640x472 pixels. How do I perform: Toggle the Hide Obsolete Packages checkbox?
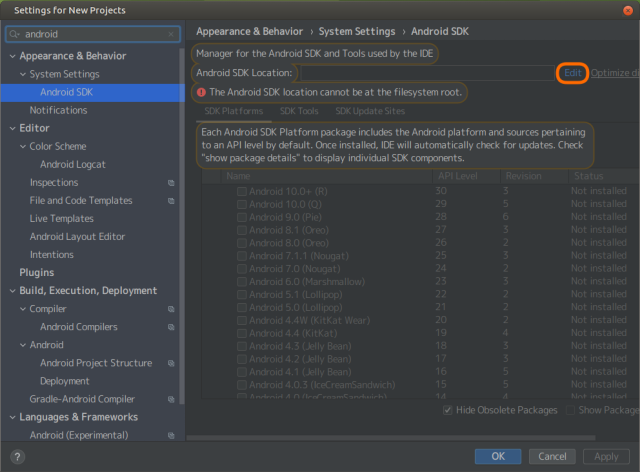[x=447, y=410]
